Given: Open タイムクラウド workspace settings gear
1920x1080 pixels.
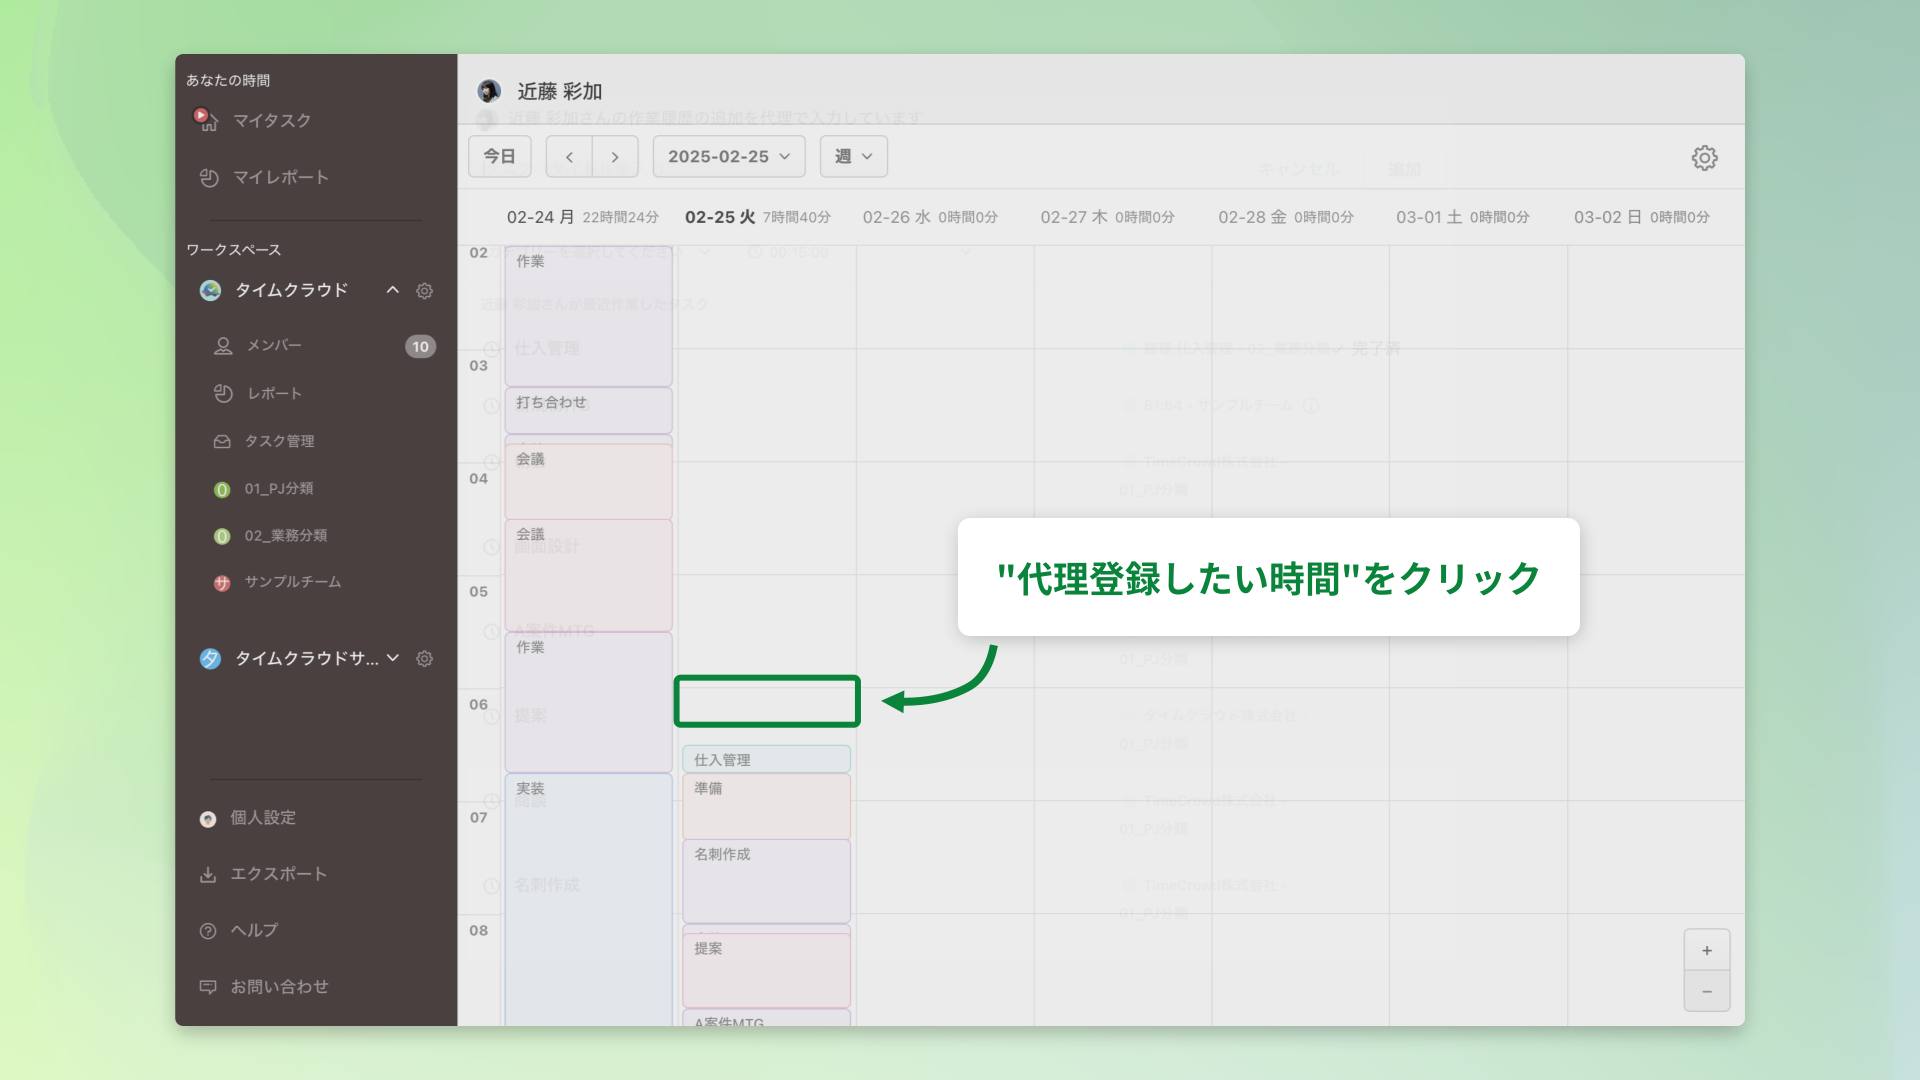Looking at the screenshot, I should pyautogui.click(x=425, y=291).
